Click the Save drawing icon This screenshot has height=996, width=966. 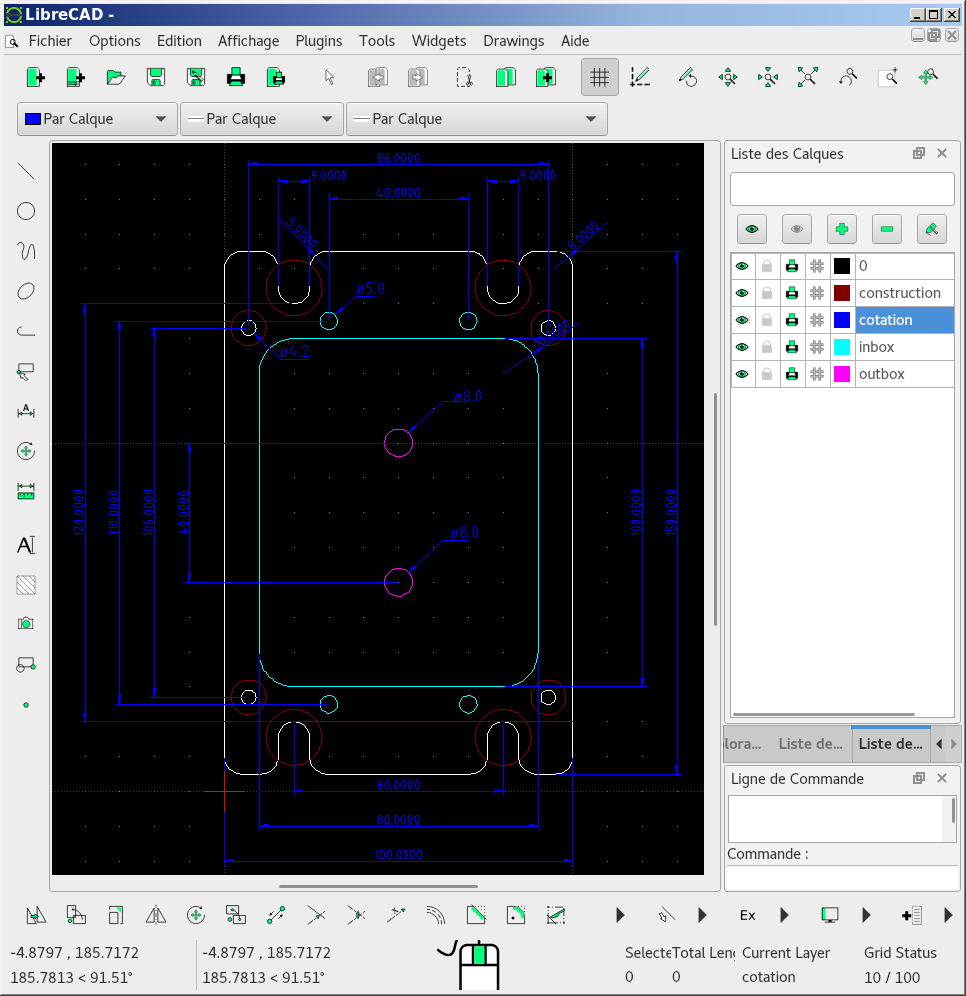[x=156, y=77]
